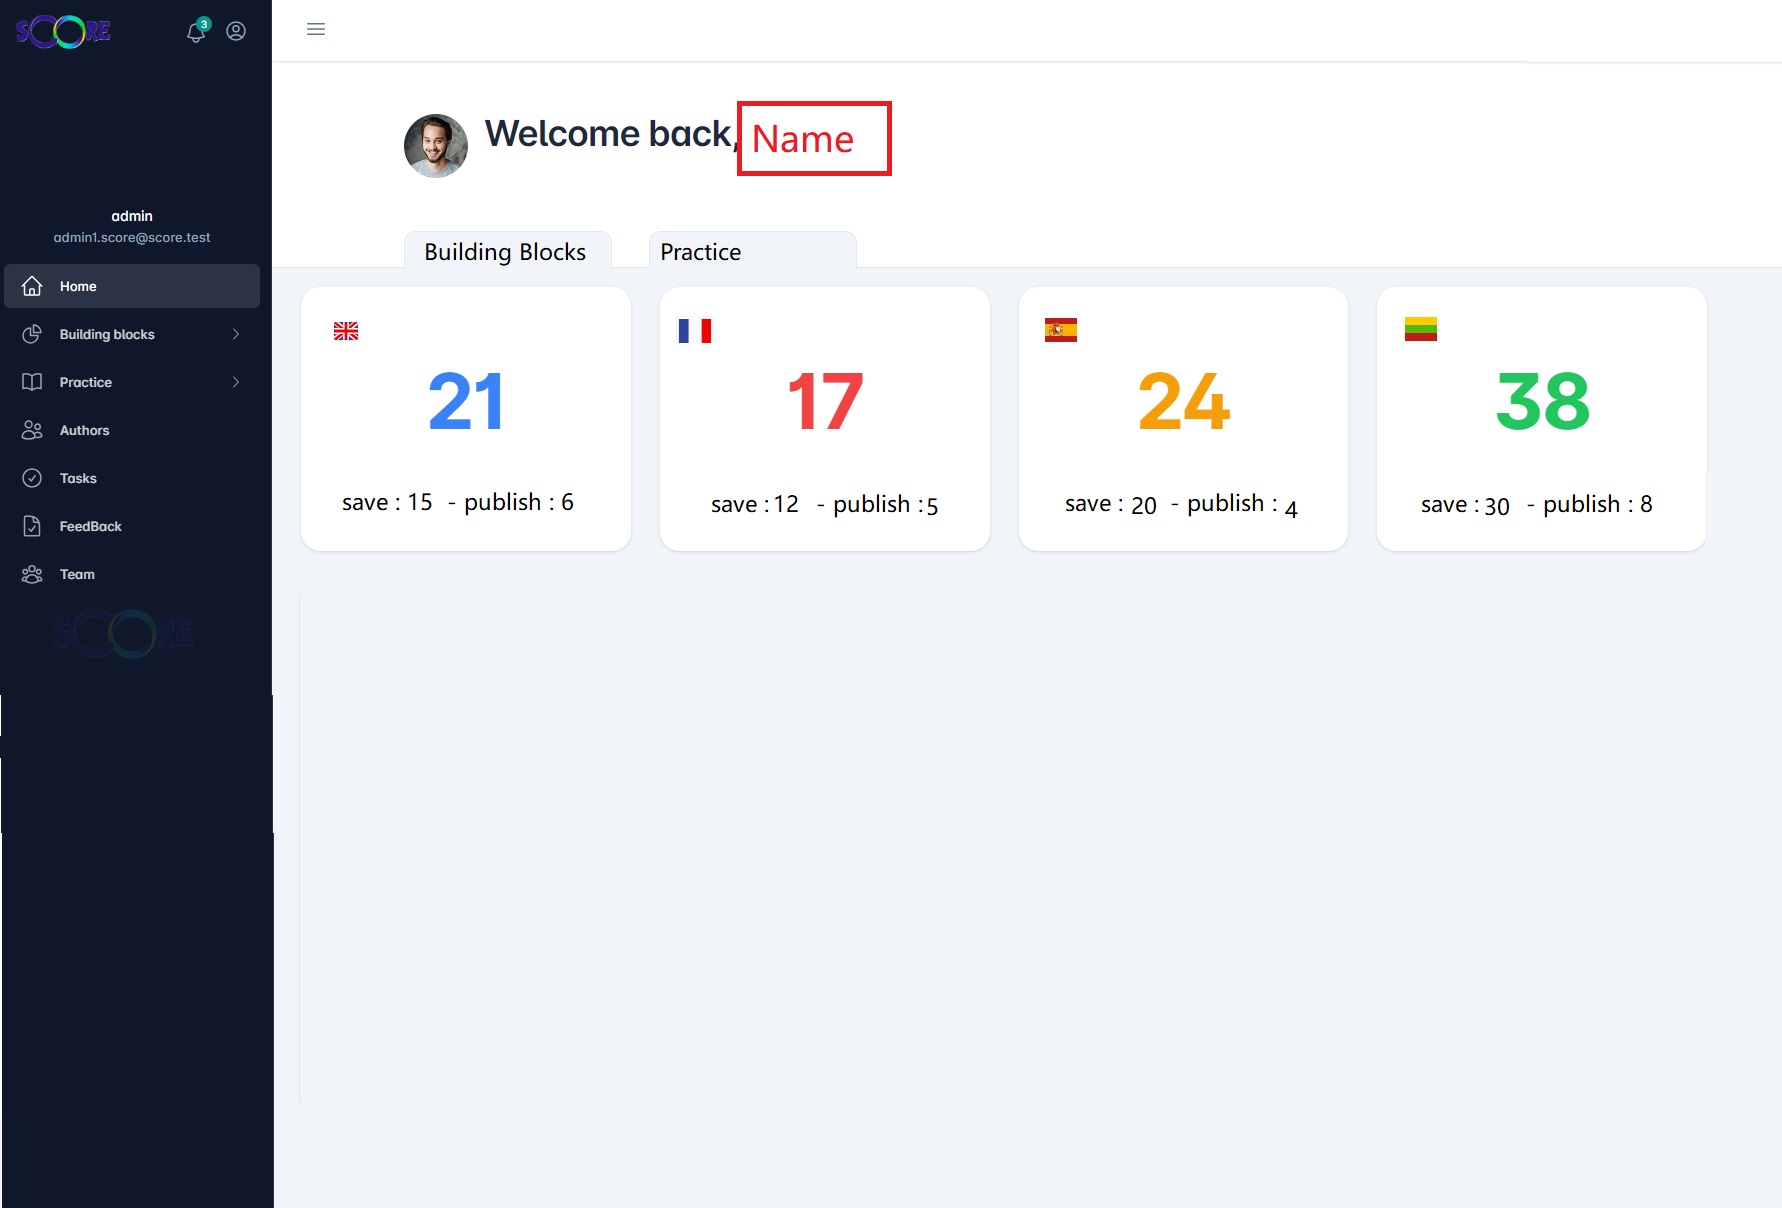Switch to the Building Blocks tab
Image resolution: width=1782 pixels, height=1208 pixels.
506,251
